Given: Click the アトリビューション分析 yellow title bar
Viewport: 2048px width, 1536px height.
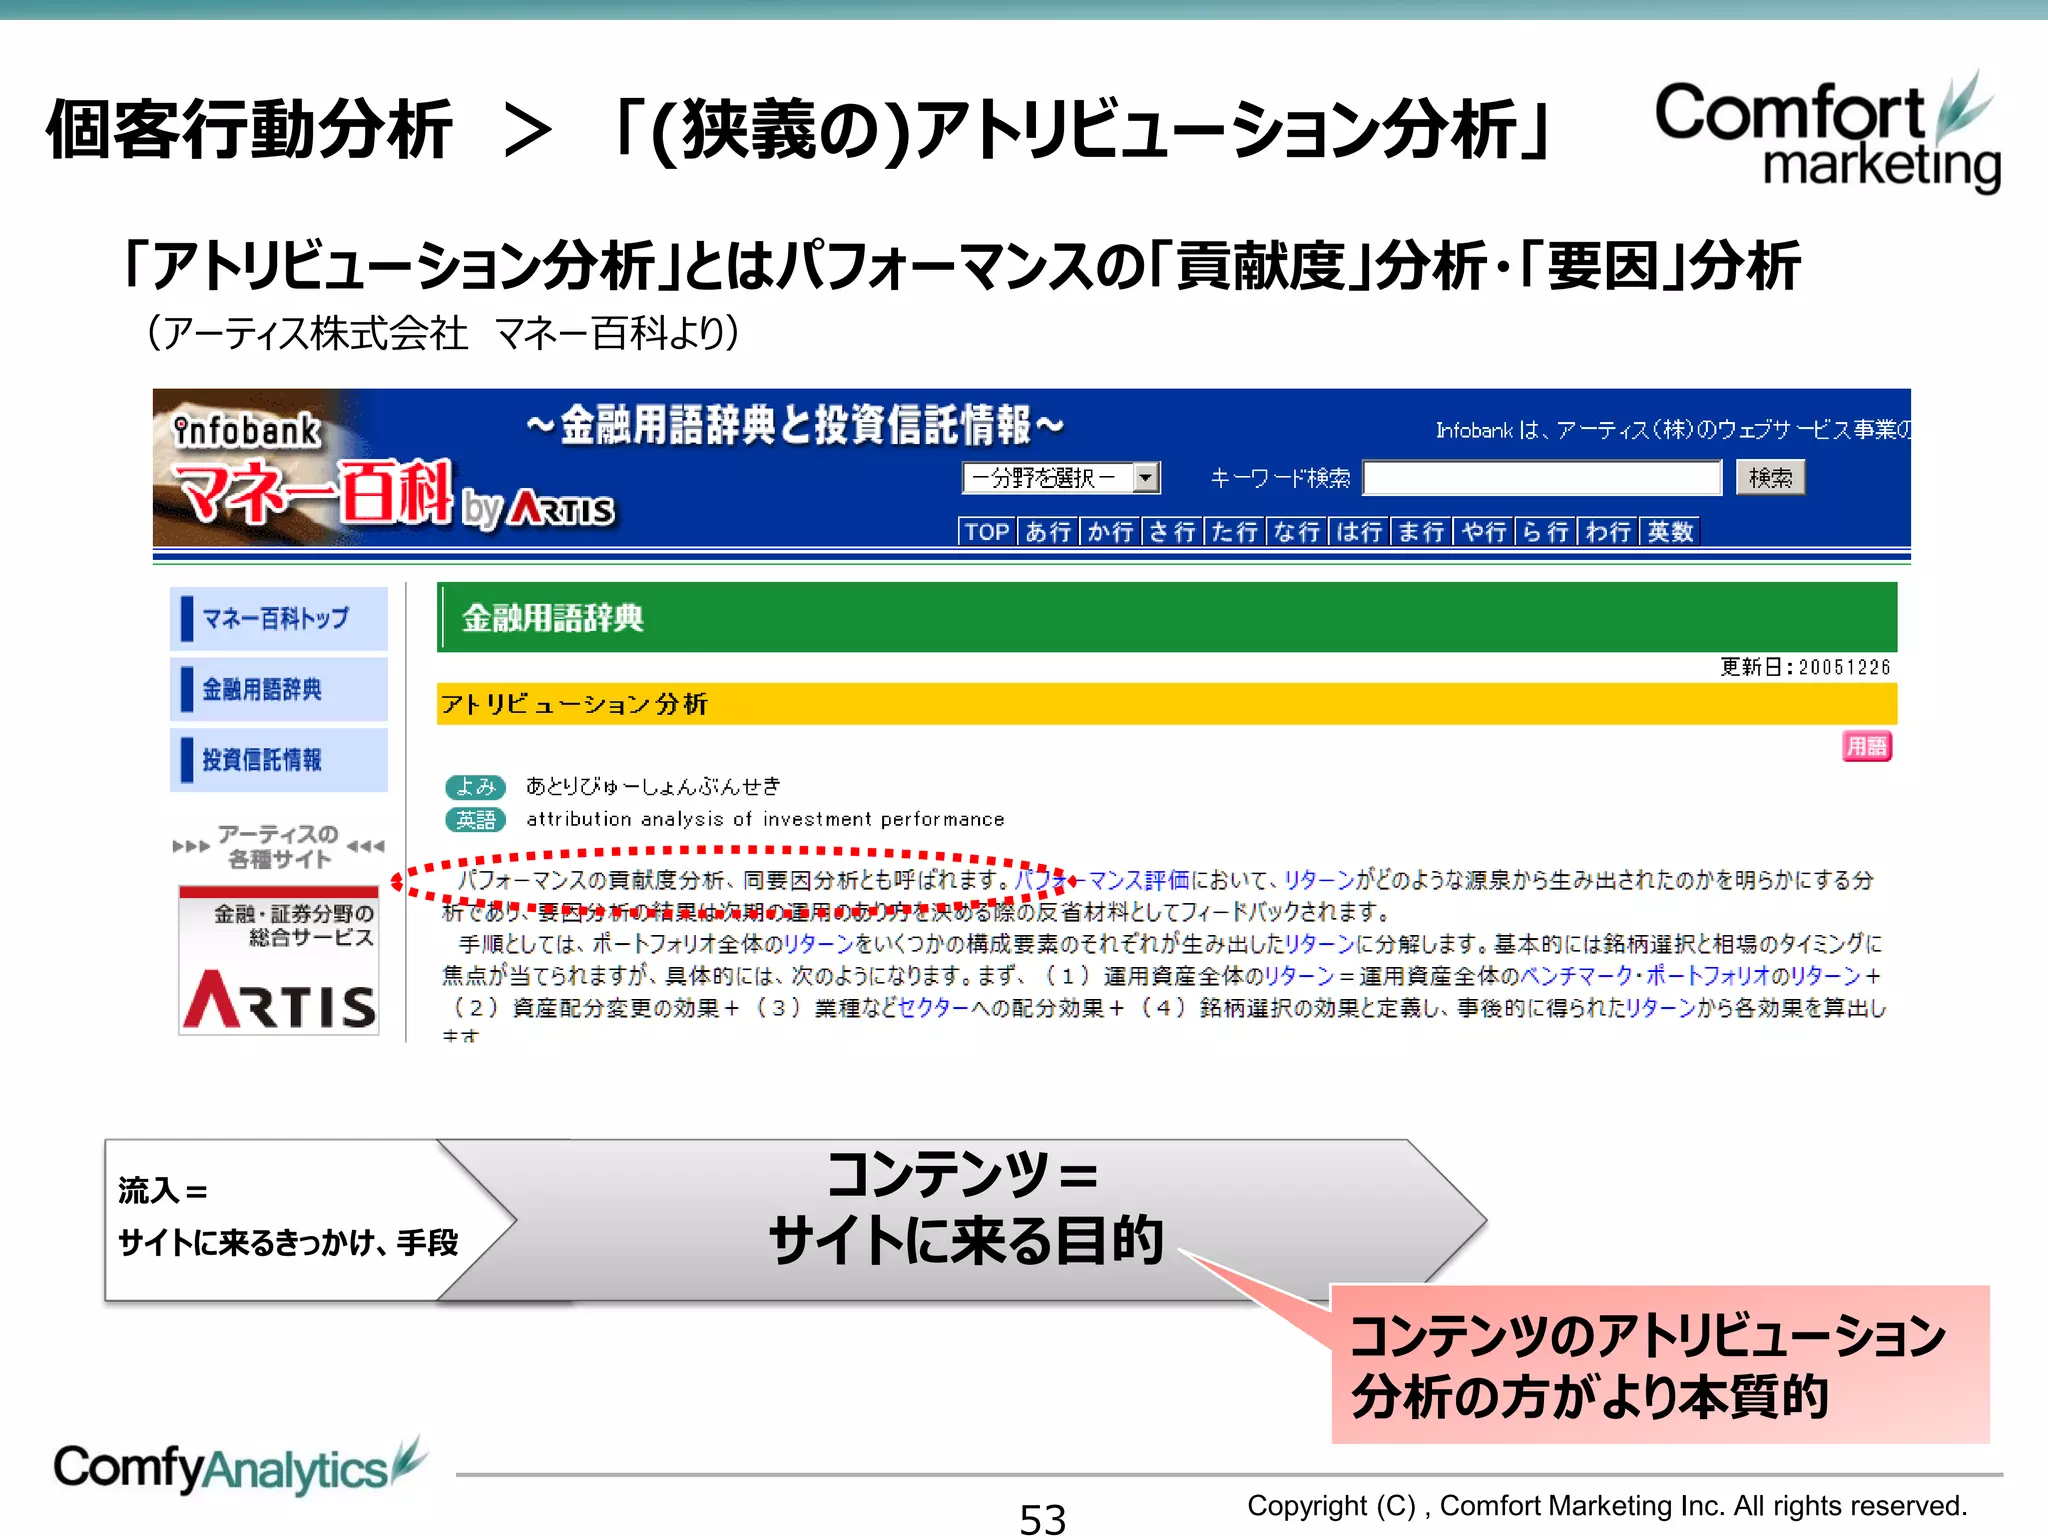Looking at the screenshot, I should (x=1167, y=704).
